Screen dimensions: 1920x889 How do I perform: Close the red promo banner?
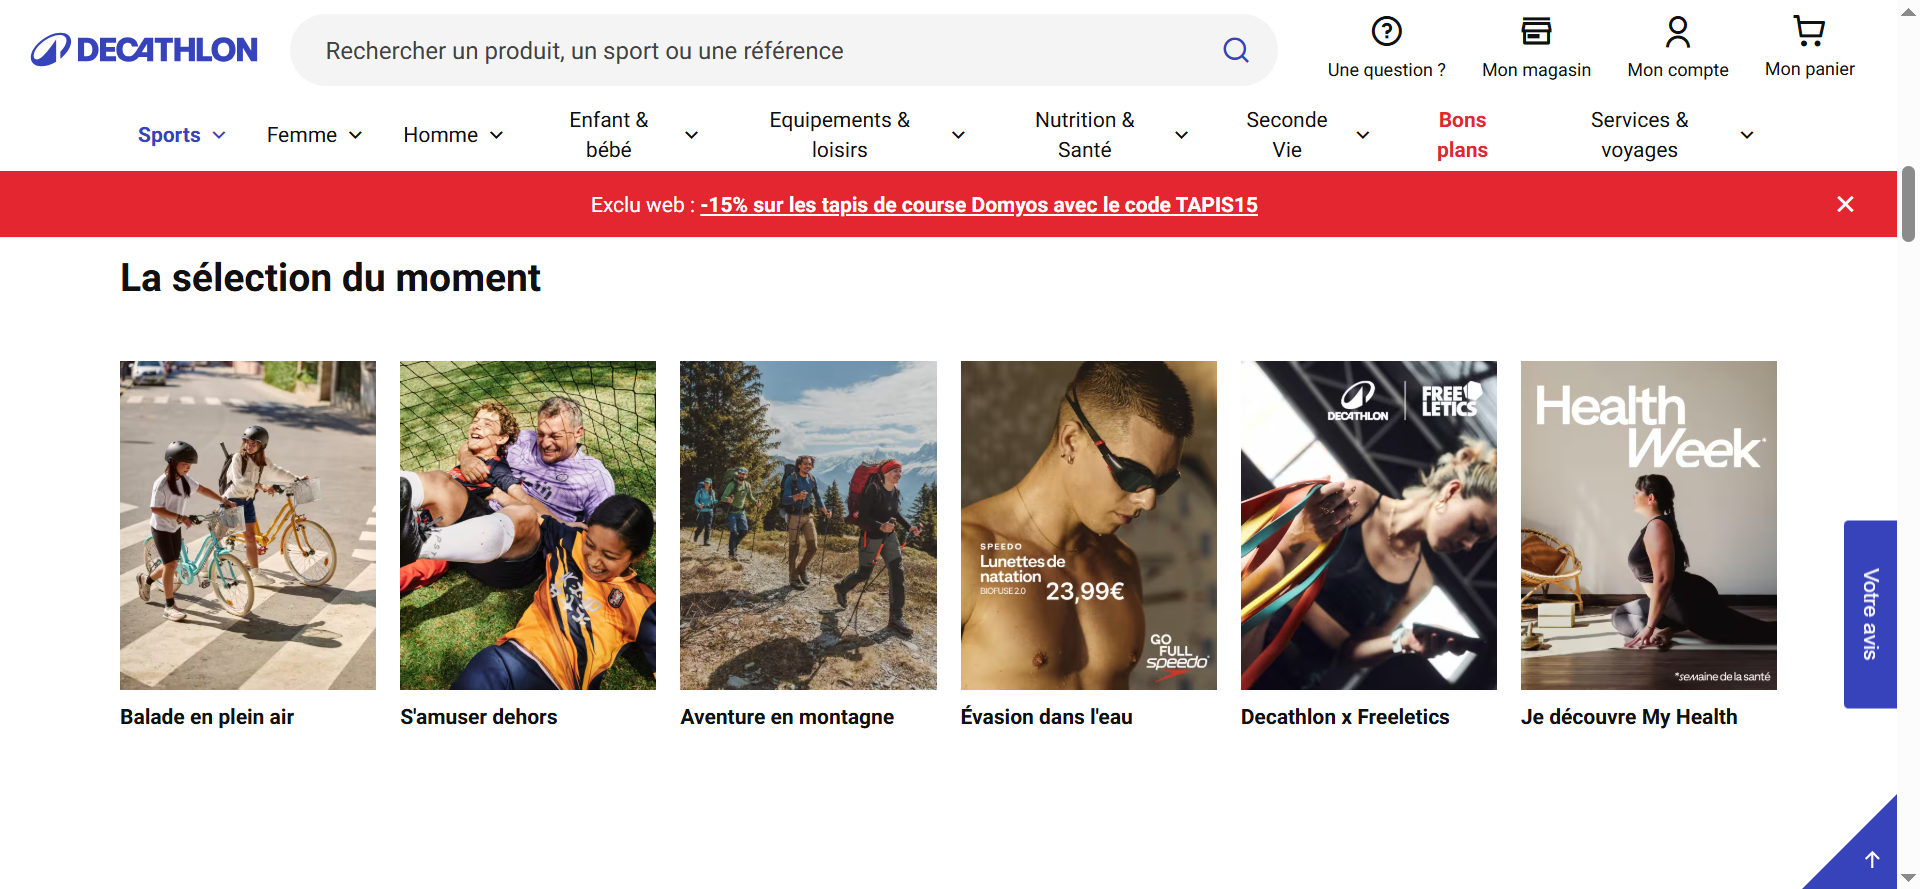1845,204
